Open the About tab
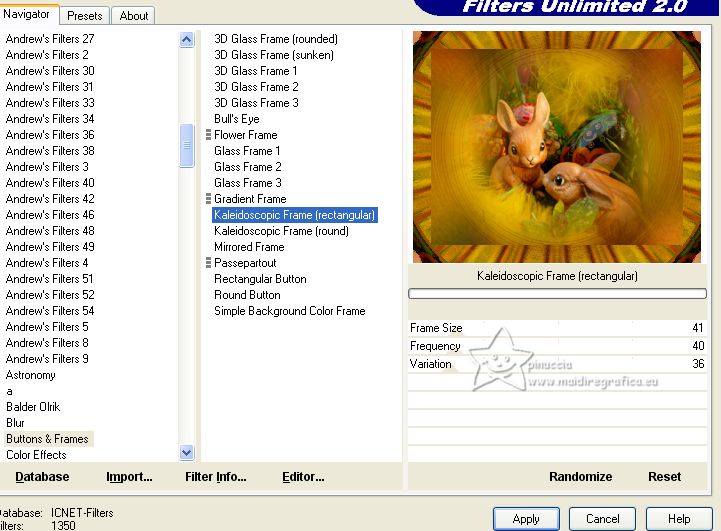This screenshot has width=721, height=531. pyautogui.click(x=134, y=16)
